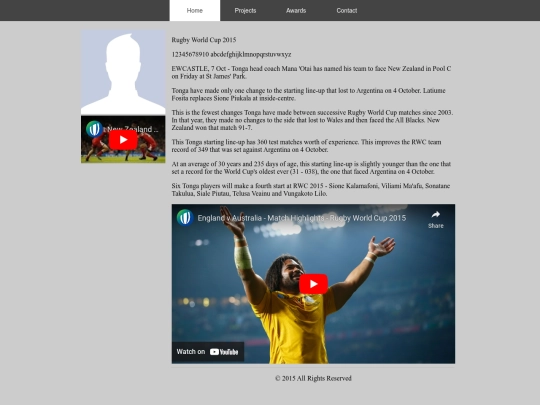Click World Rugby channel logo on large video
This screenshot has height=405, width=540.
point(185,218)
